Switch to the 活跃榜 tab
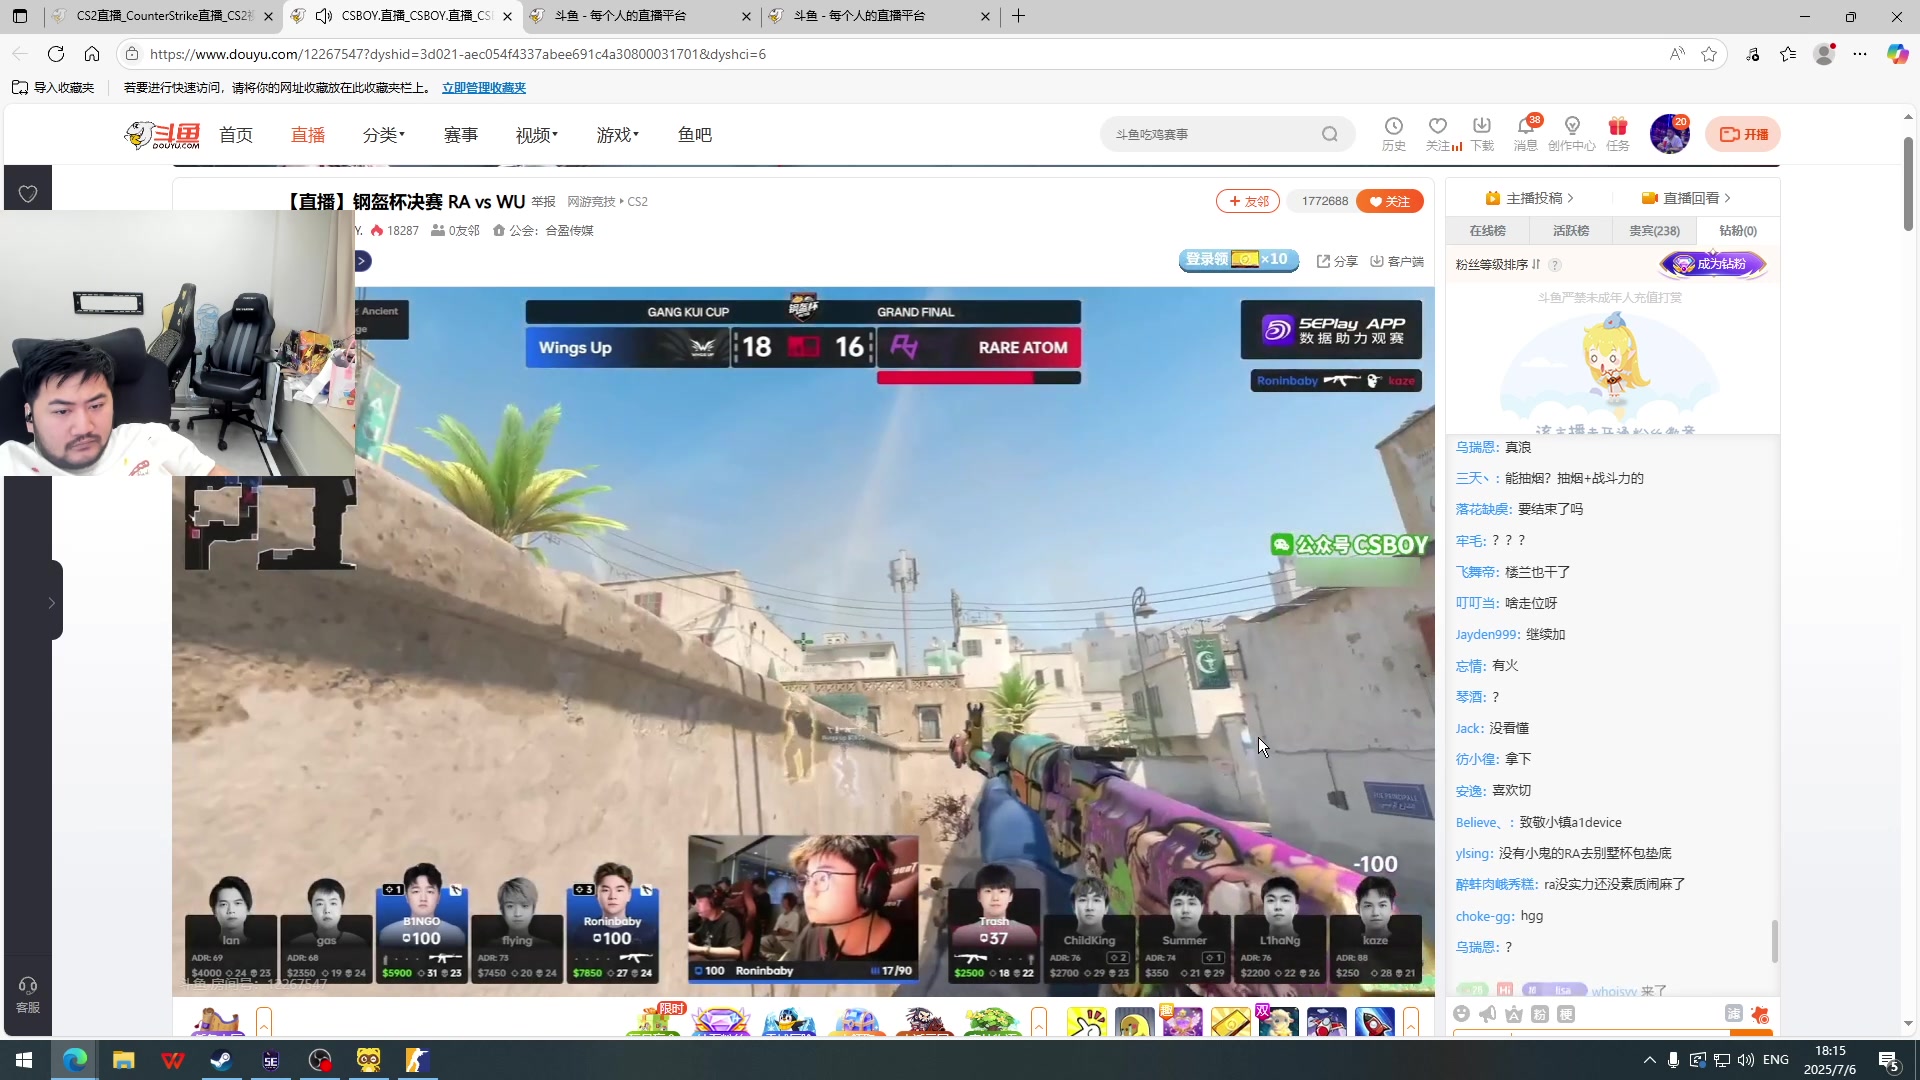The image size is (1920, 1080). click(1571, 231)
